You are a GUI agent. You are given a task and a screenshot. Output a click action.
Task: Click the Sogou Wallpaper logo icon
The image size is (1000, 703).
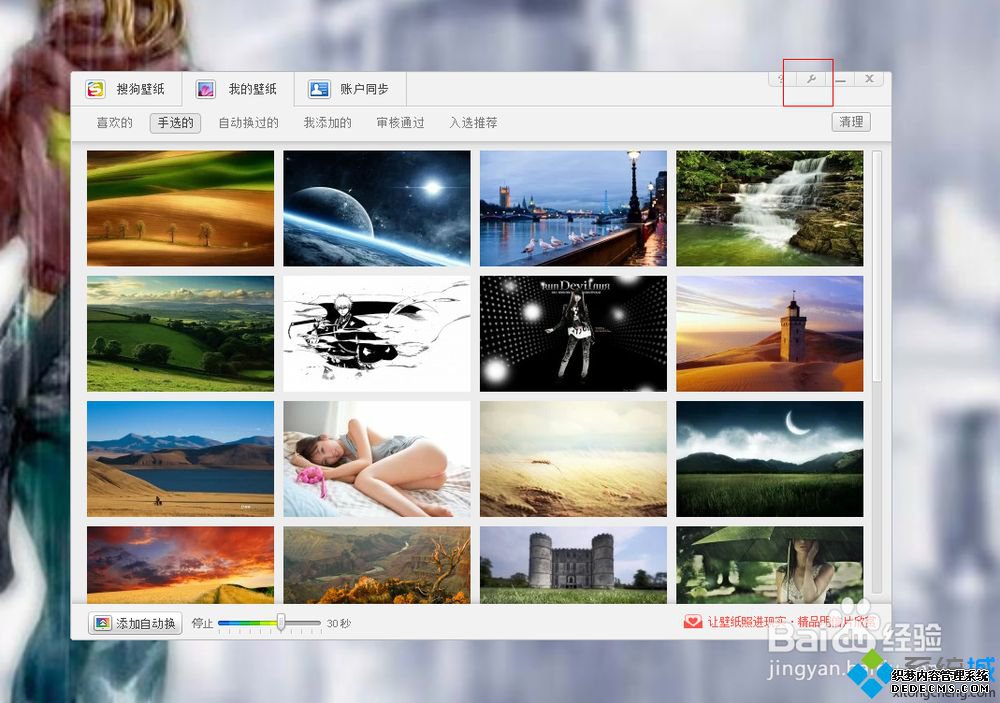pos(96,89)
